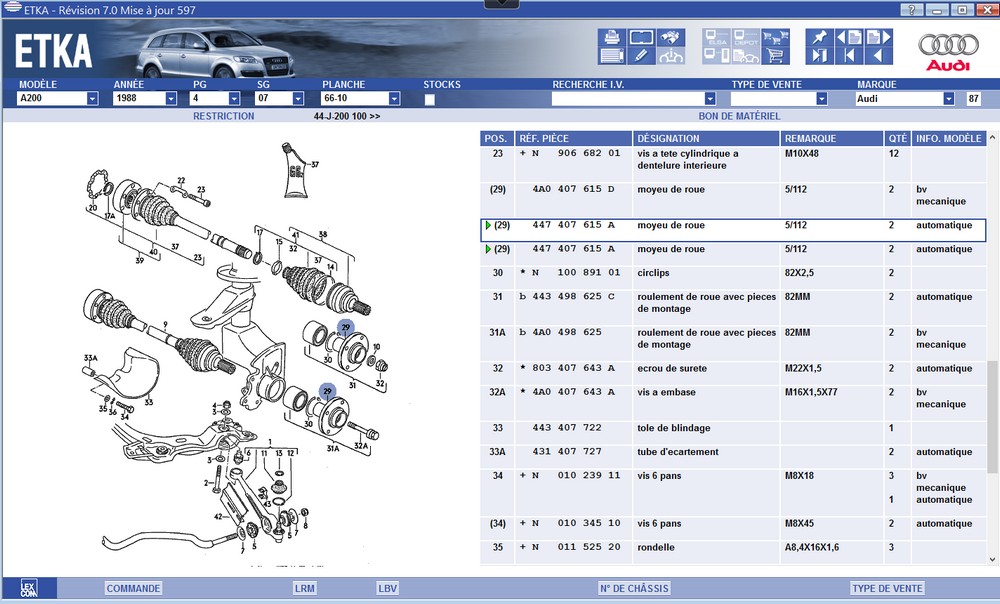This screenshot has width=1000, height=604.
Task: Click the N° DE CHÂSSIS button
Action: click(635, 588)
